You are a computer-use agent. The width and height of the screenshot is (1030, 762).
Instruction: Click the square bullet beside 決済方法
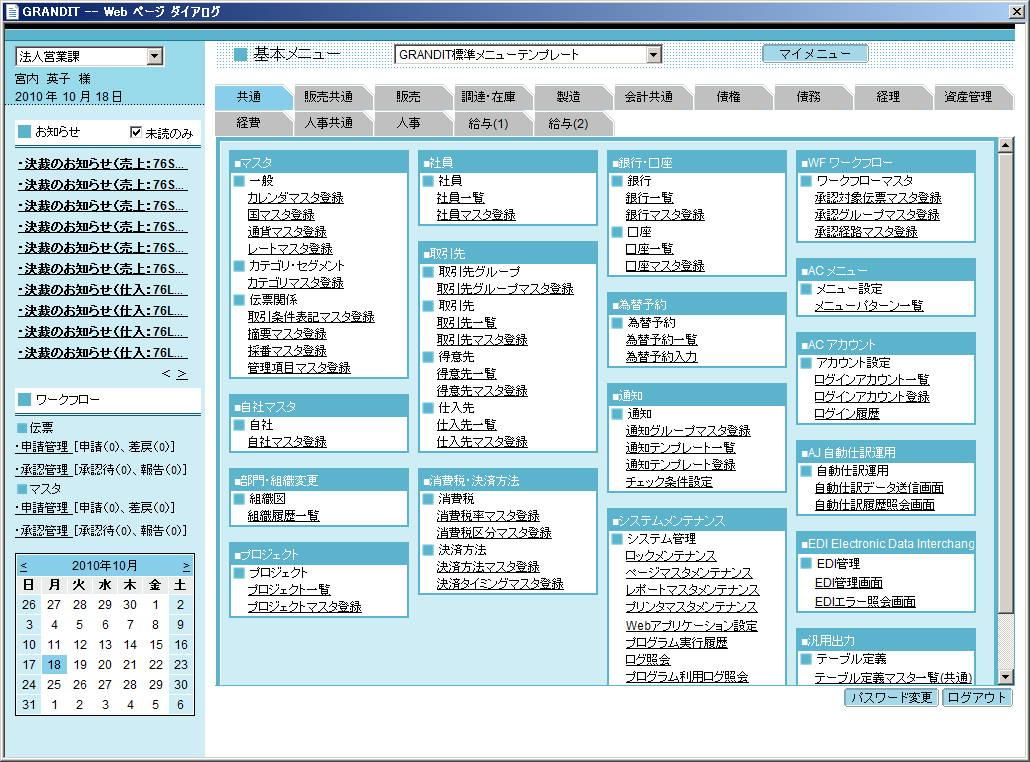428,550
